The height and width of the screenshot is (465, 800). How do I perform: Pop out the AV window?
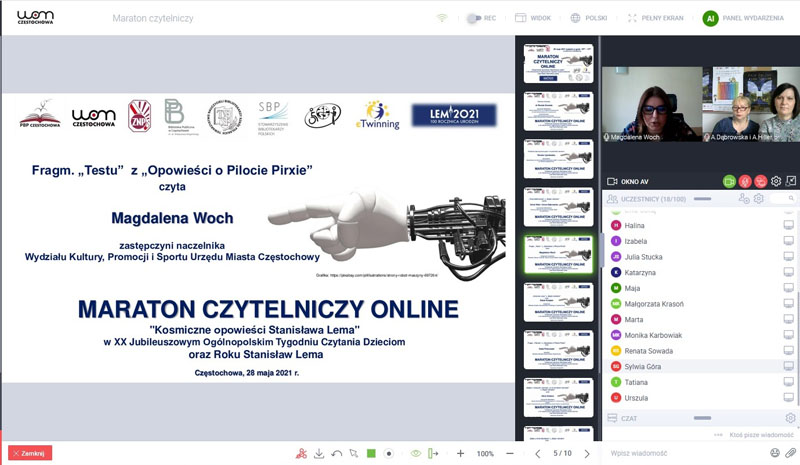pyautogui.click(x=791, y=181)
